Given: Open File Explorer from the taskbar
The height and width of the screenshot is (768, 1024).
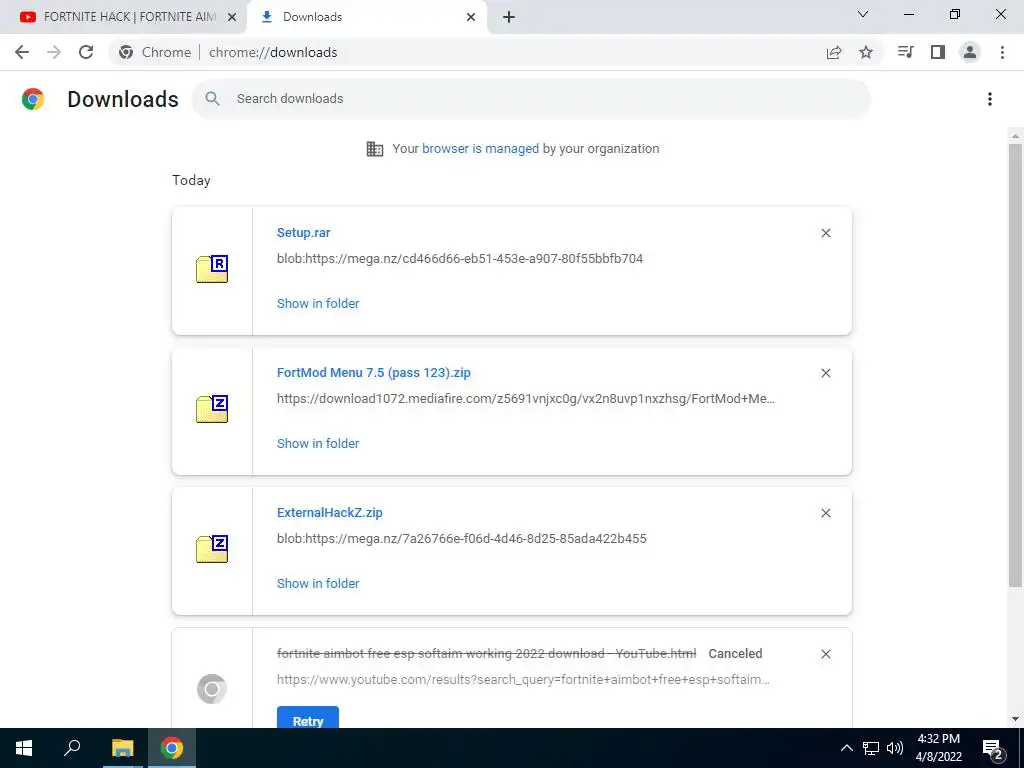Looking at the screenshot, I should (x=122, y=748).
